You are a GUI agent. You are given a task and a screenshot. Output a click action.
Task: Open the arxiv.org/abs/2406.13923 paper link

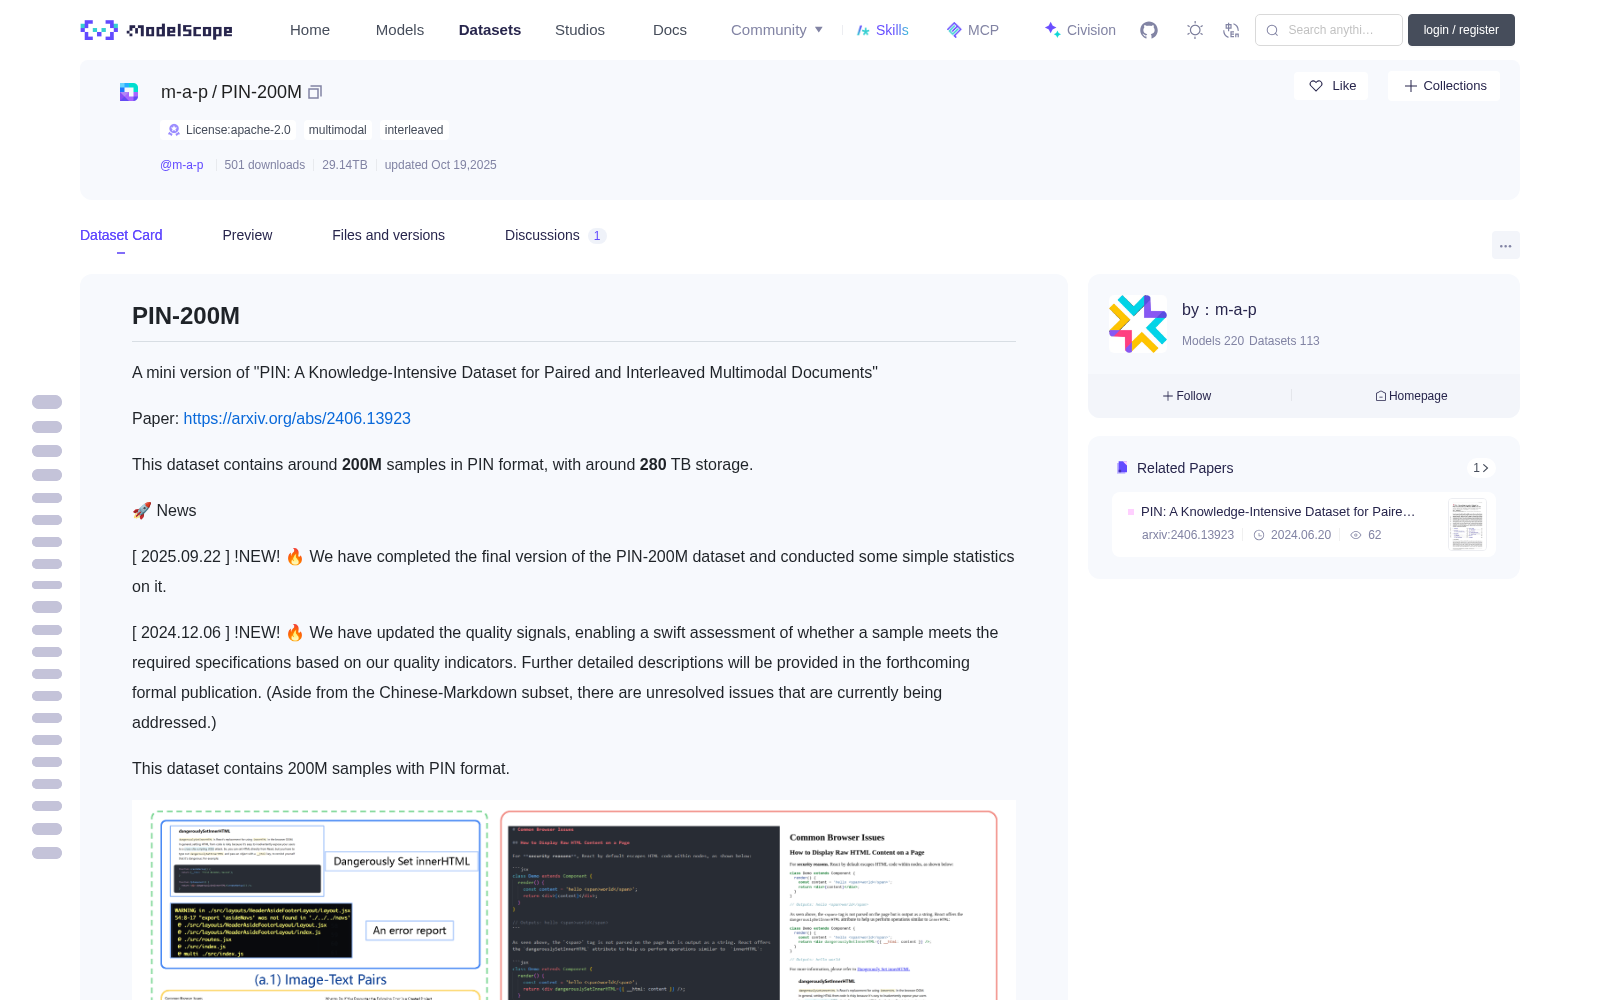point(297,418)
